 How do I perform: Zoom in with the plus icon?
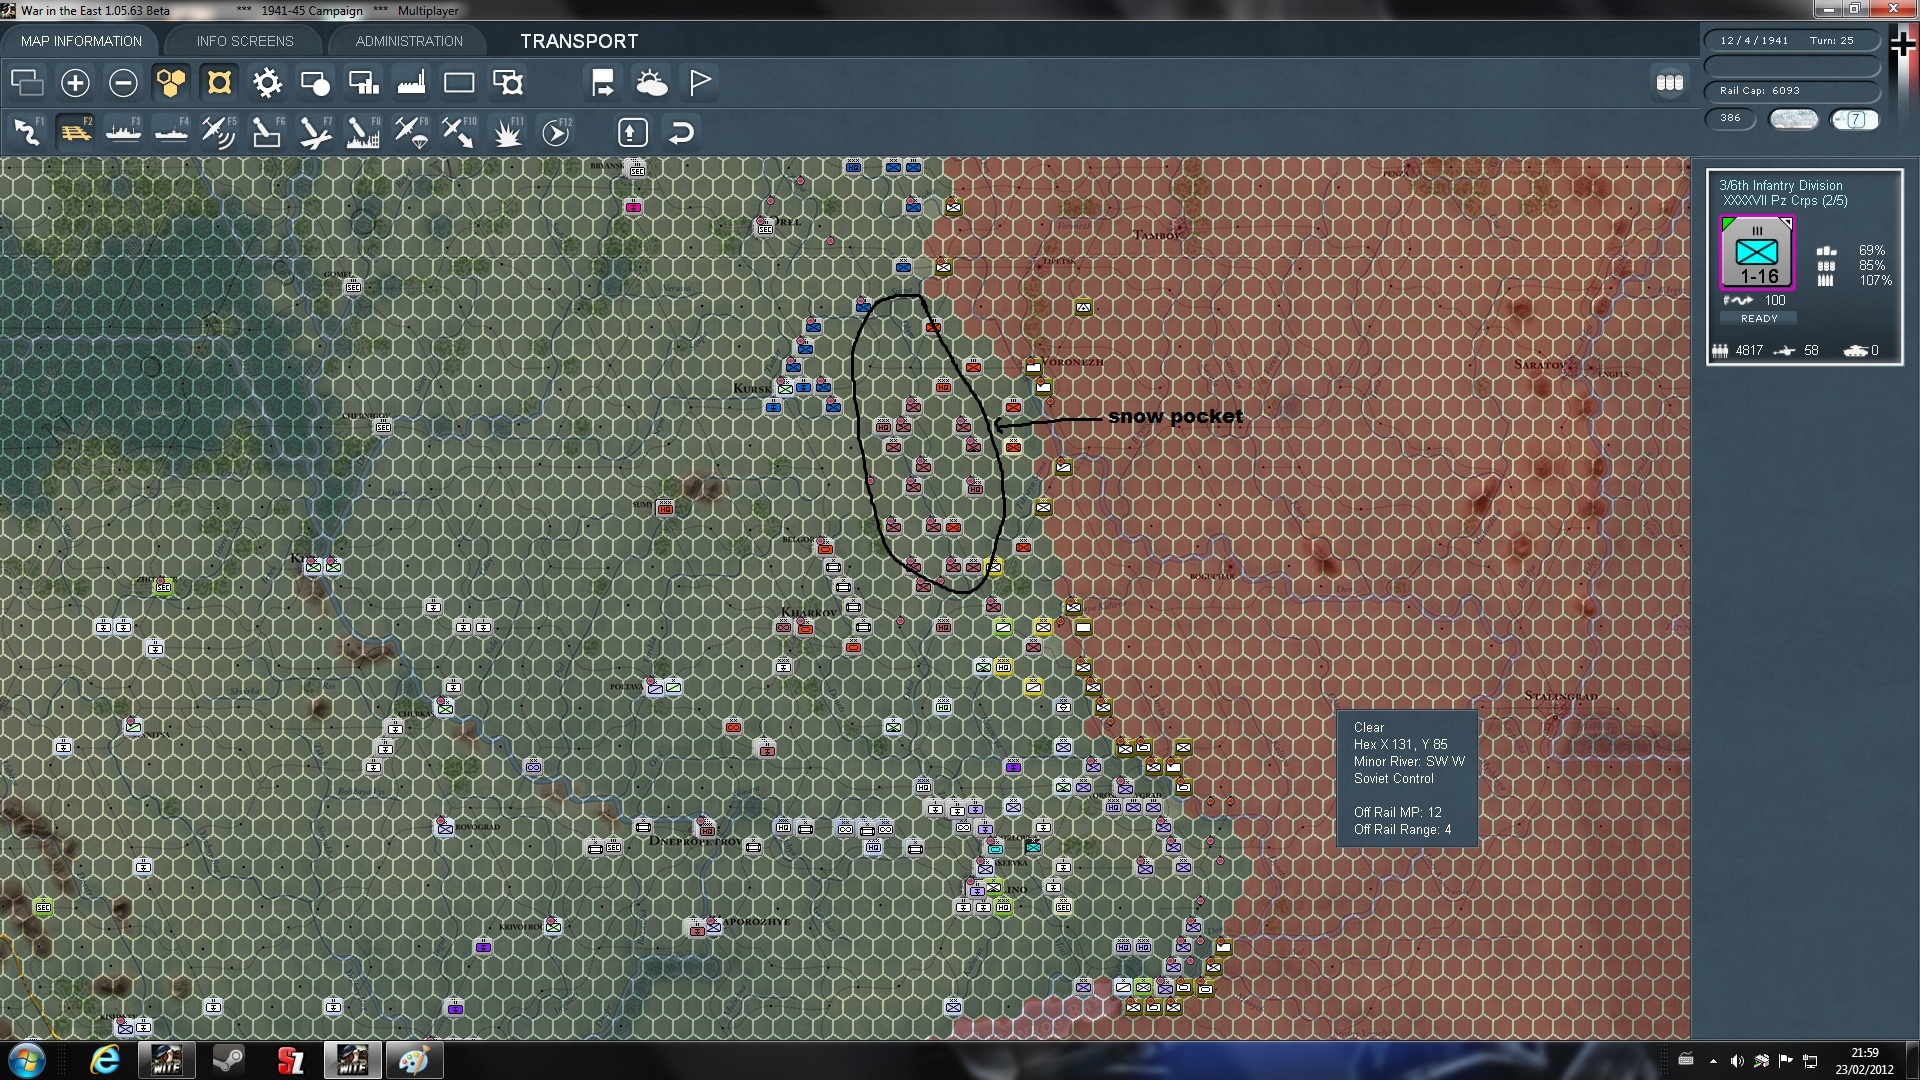75,83
